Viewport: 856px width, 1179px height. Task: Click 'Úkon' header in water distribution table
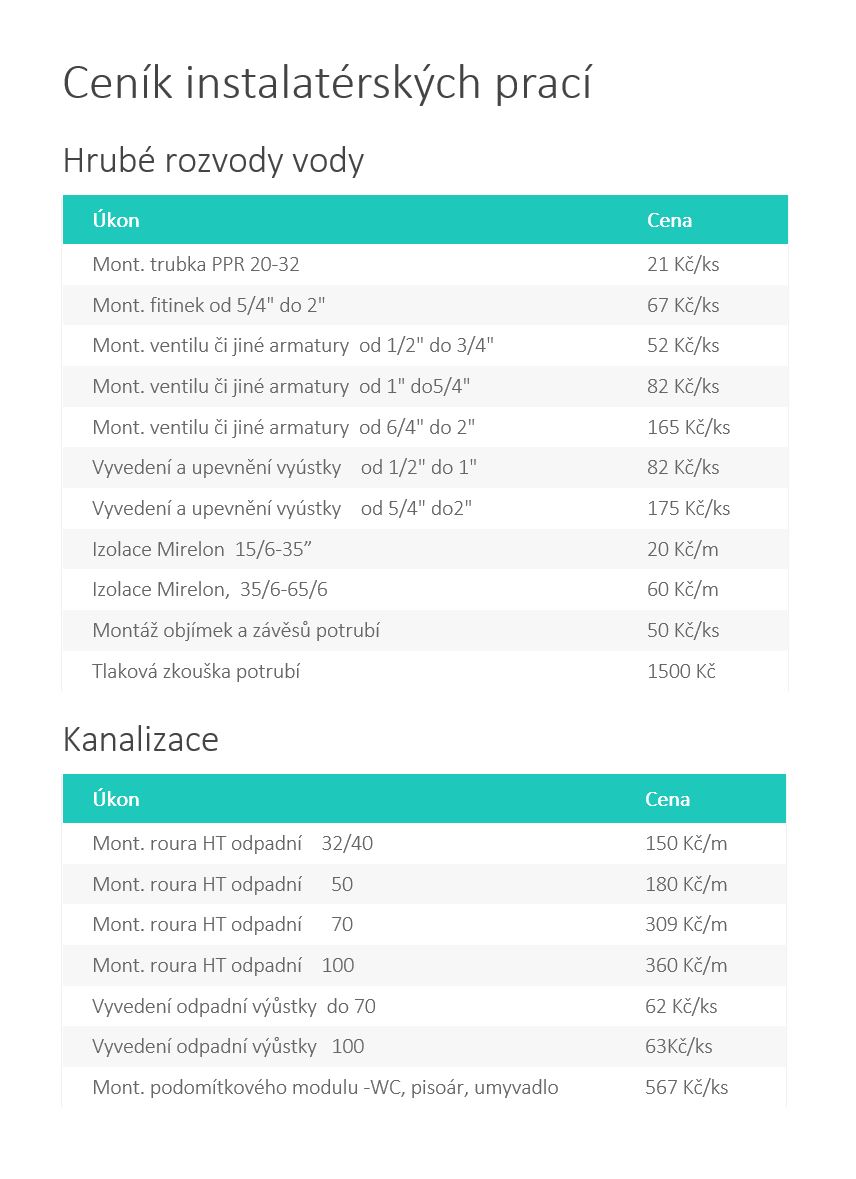[116, 220]
